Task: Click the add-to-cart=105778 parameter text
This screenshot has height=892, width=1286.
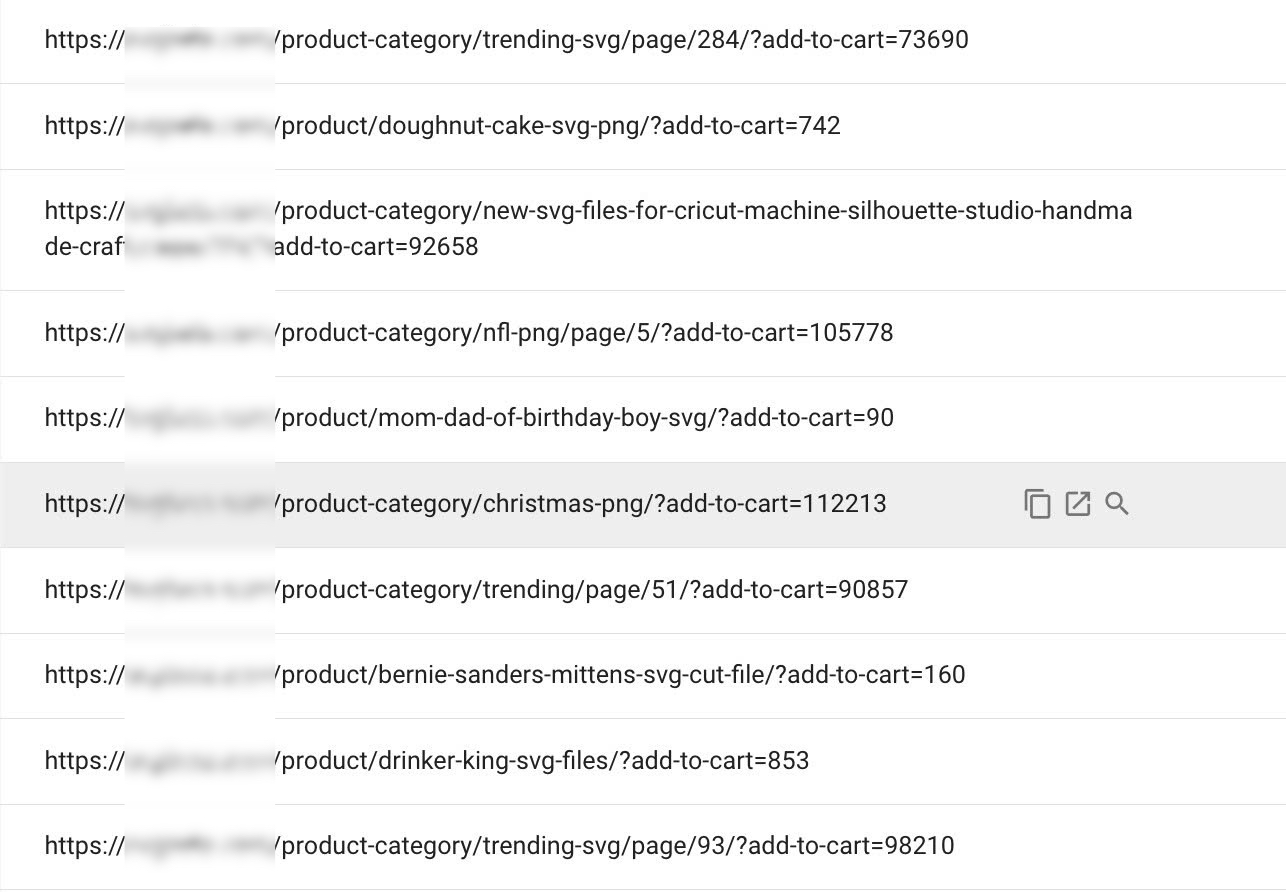Action: pos(782,333)
